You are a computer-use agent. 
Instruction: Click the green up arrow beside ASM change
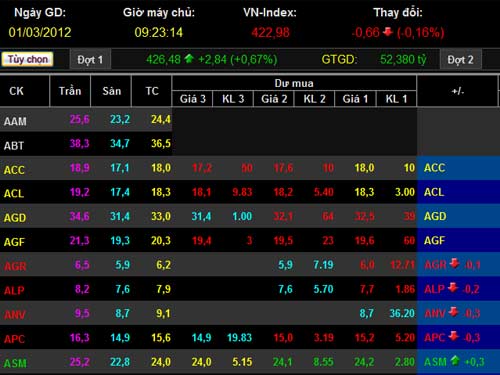point(455,360)
